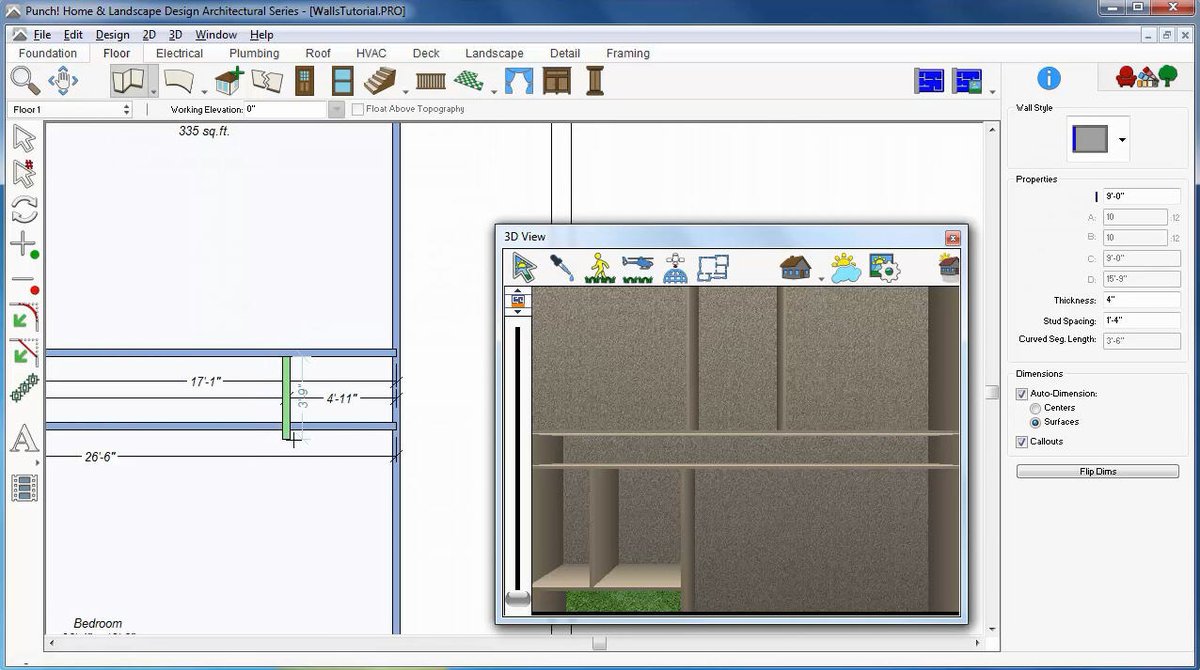This screenshot has width=1200, height=670.
Task: Click the horizontal scrollbar thumb of plan view
Action: pos(599,643)
